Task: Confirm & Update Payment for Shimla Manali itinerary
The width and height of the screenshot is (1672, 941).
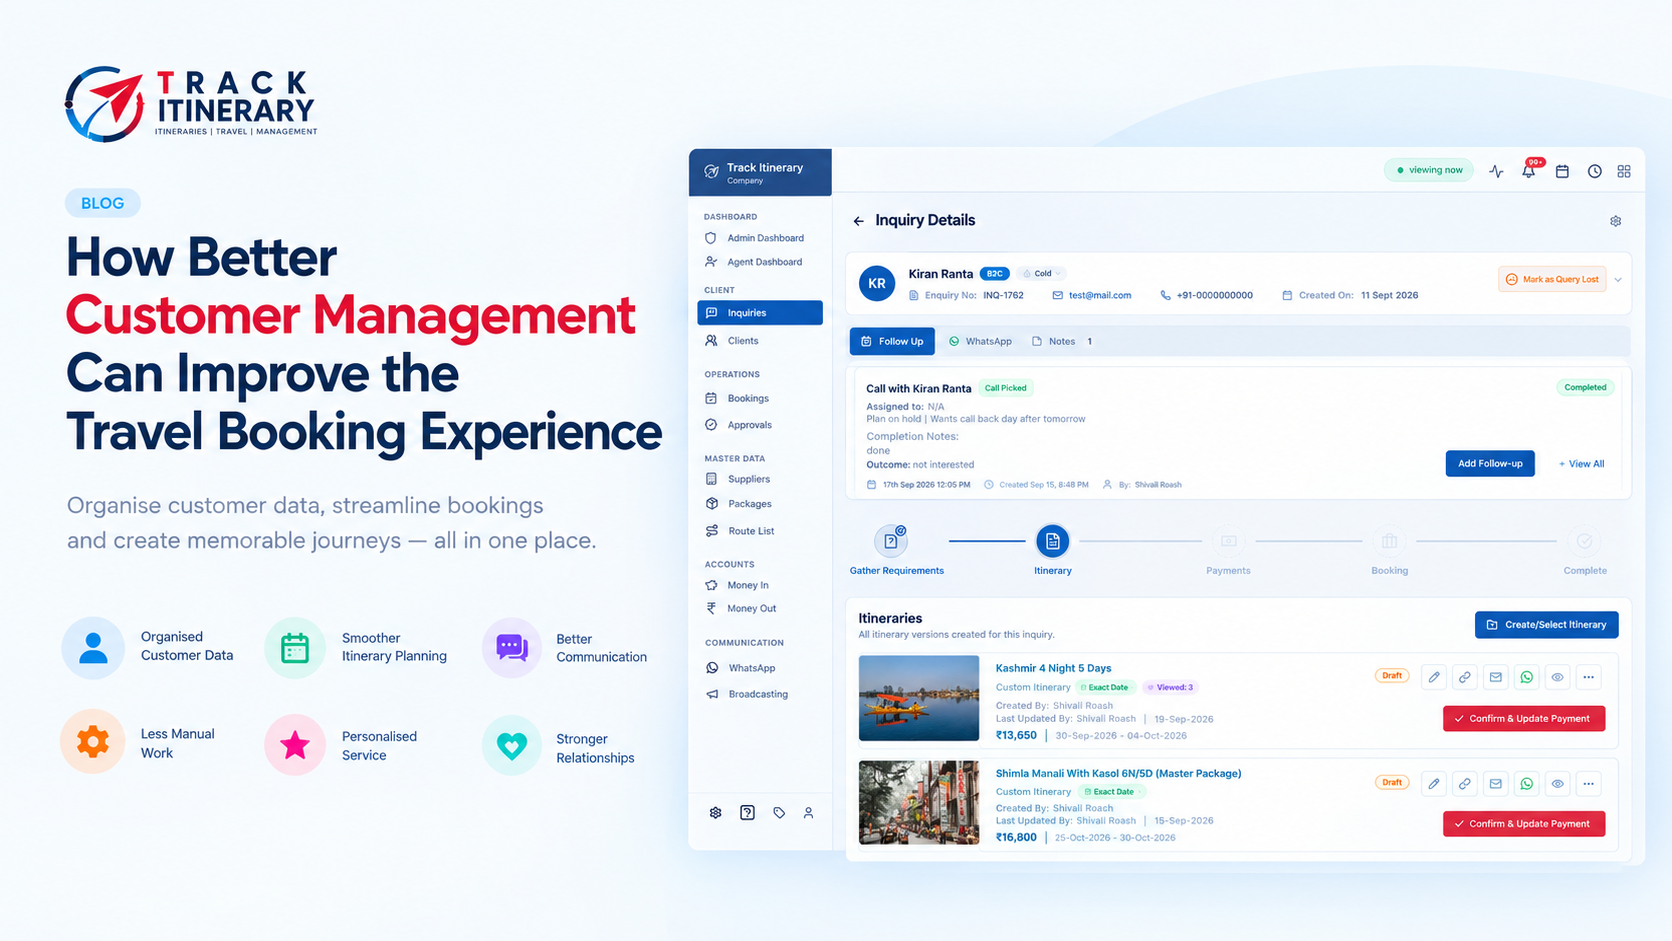Action: [1524, 824]
